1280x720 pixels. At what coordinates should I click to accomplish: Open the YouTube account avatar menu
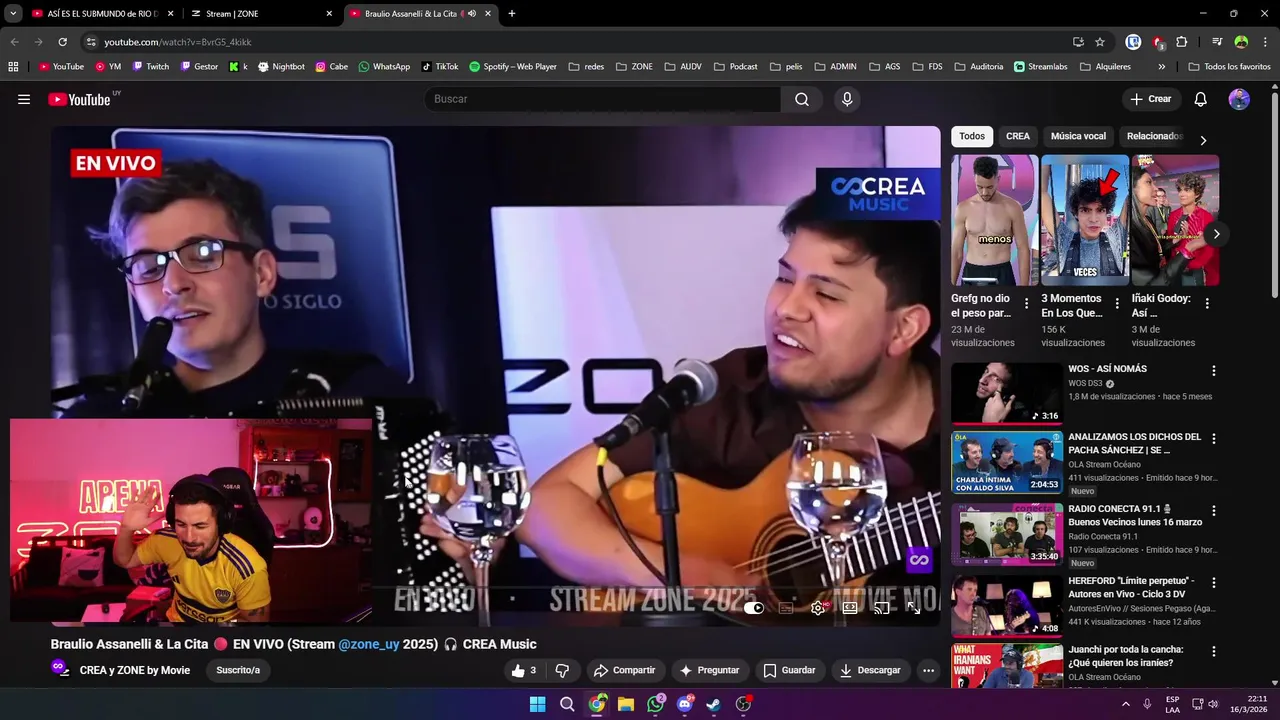pos(1239,99)
